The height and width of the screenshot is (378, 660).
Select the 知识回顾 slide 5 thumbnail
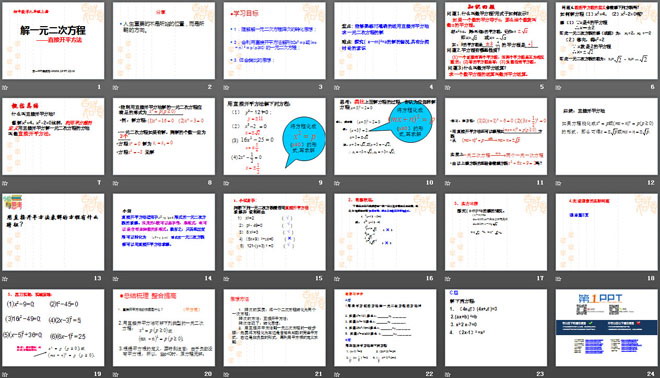[496, 41]
